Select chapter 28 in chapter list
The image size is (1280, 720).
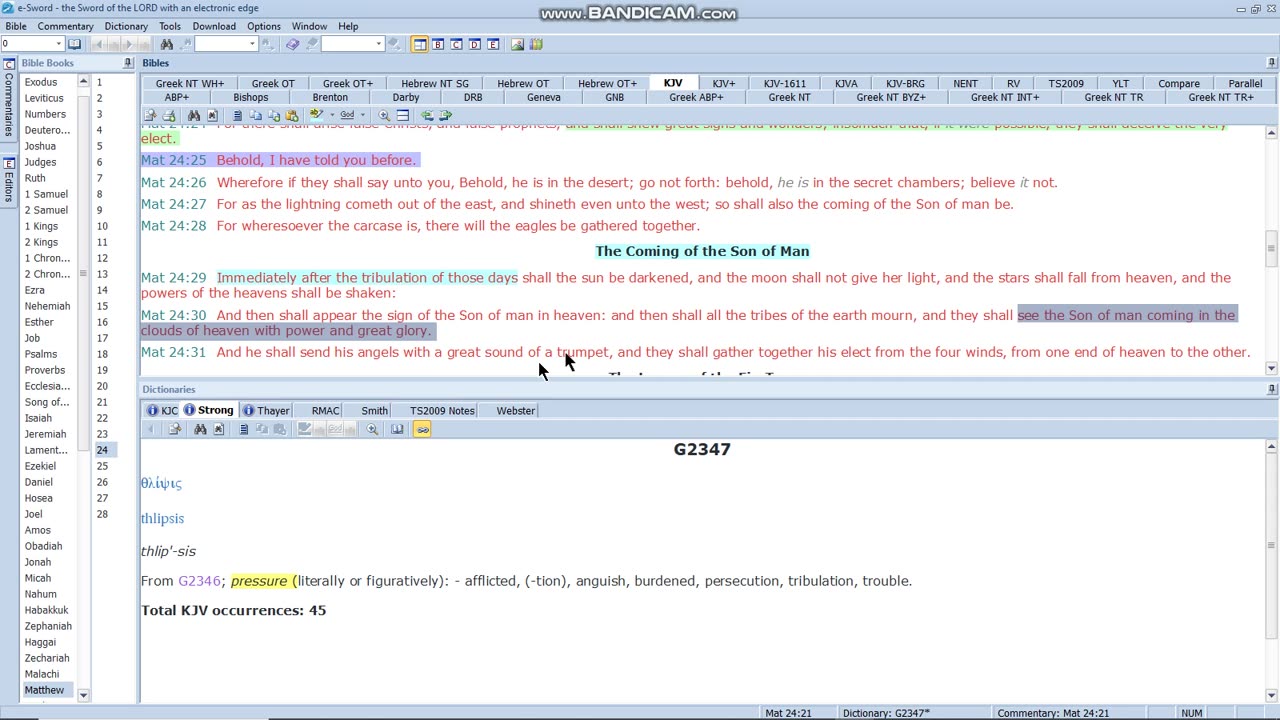click(102, 514)
